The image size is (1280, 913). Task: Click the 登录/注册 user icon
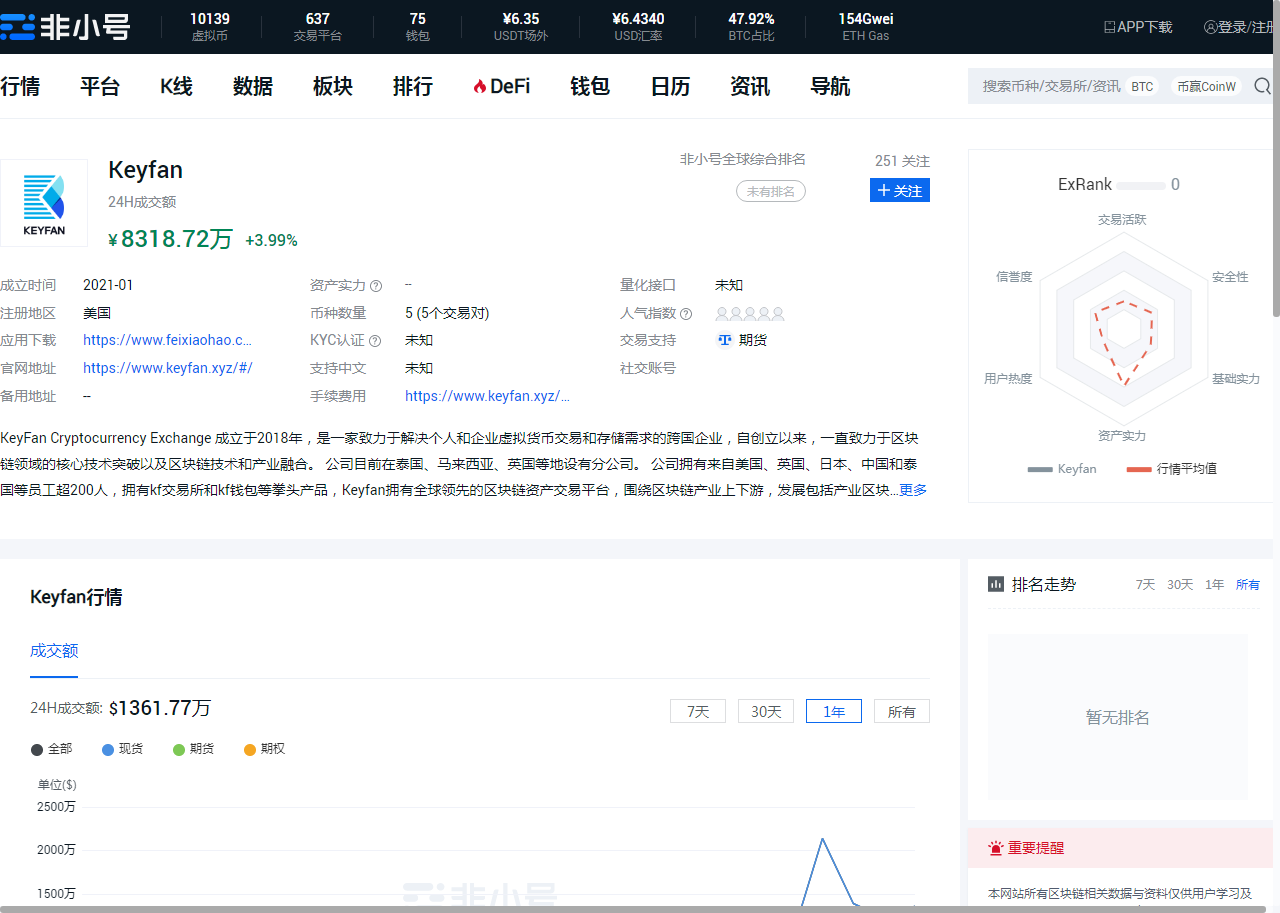[1210, 27]
